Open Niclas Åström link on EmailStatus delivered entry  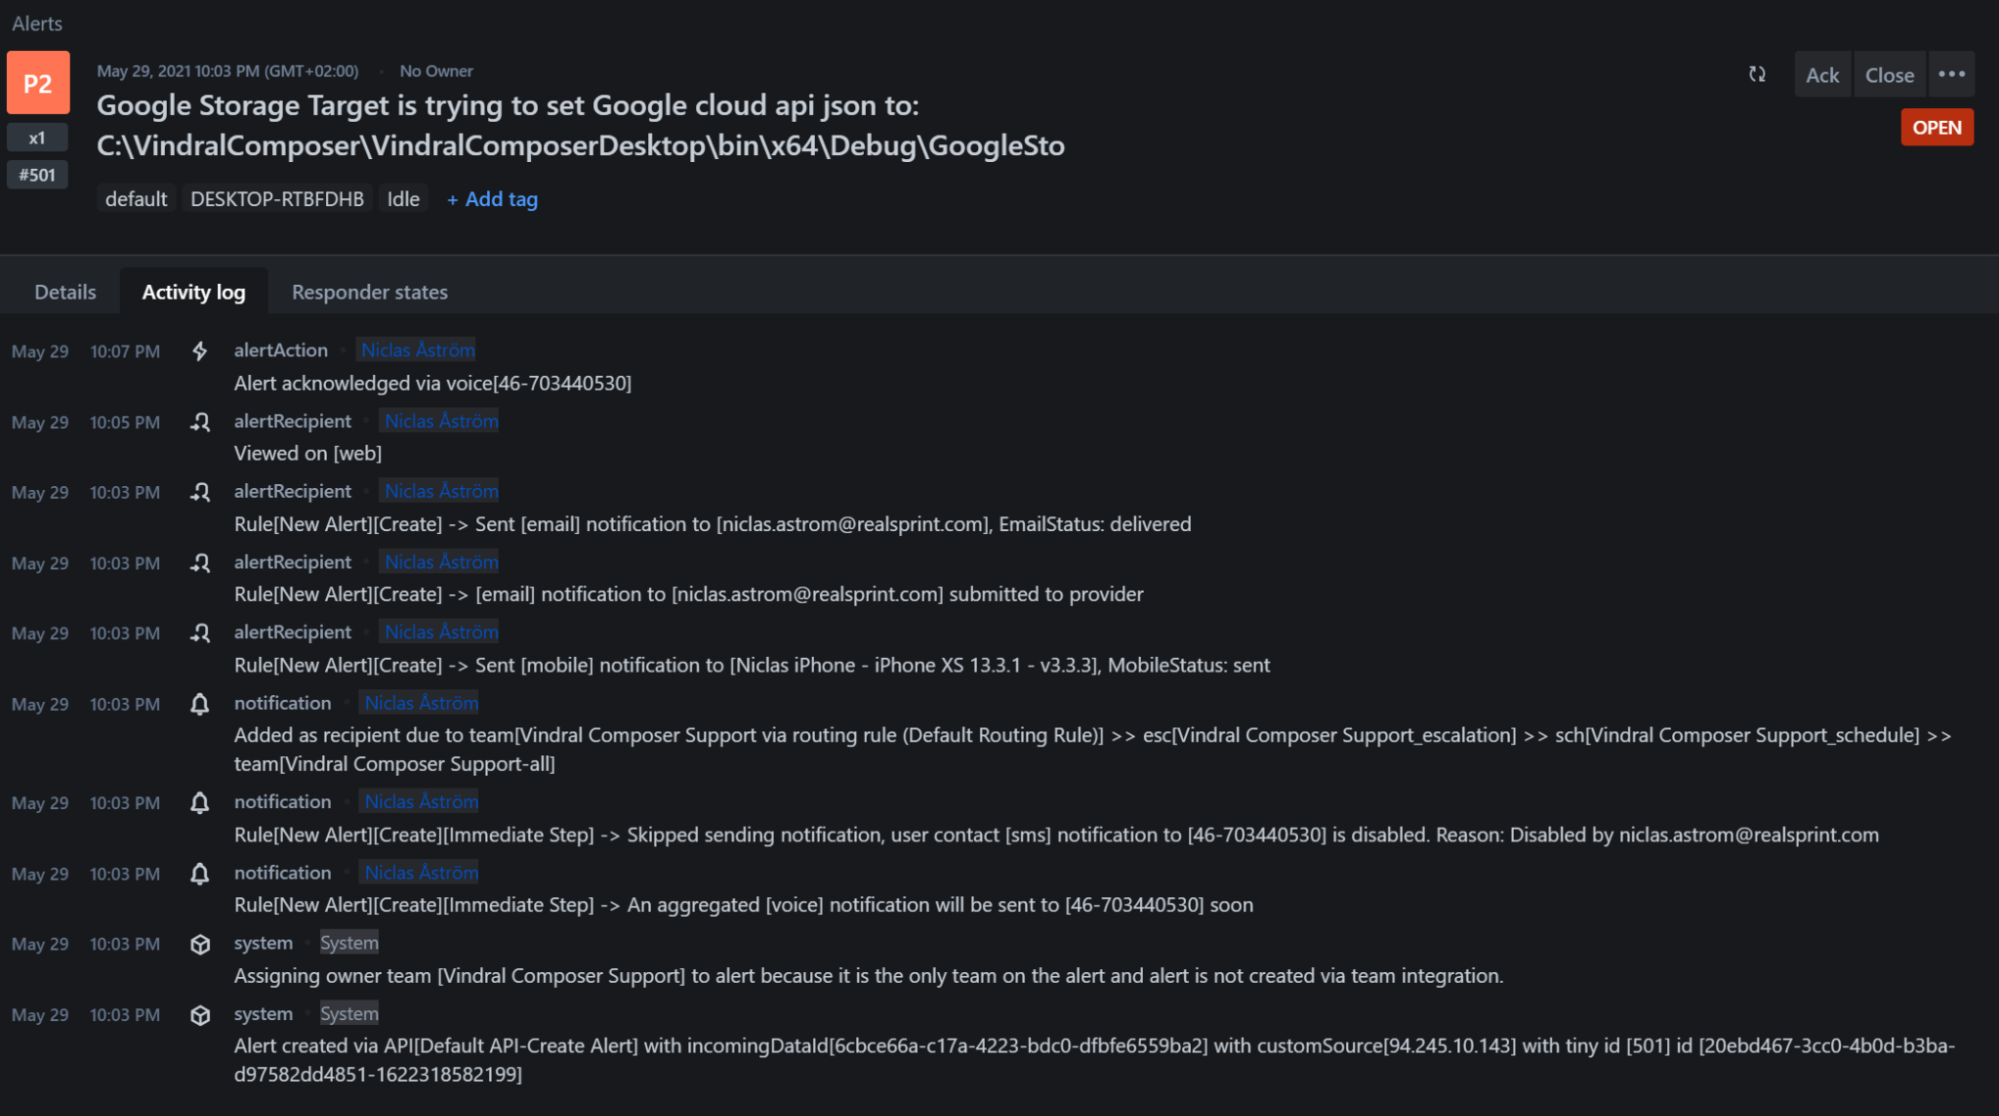pos(441,491)
